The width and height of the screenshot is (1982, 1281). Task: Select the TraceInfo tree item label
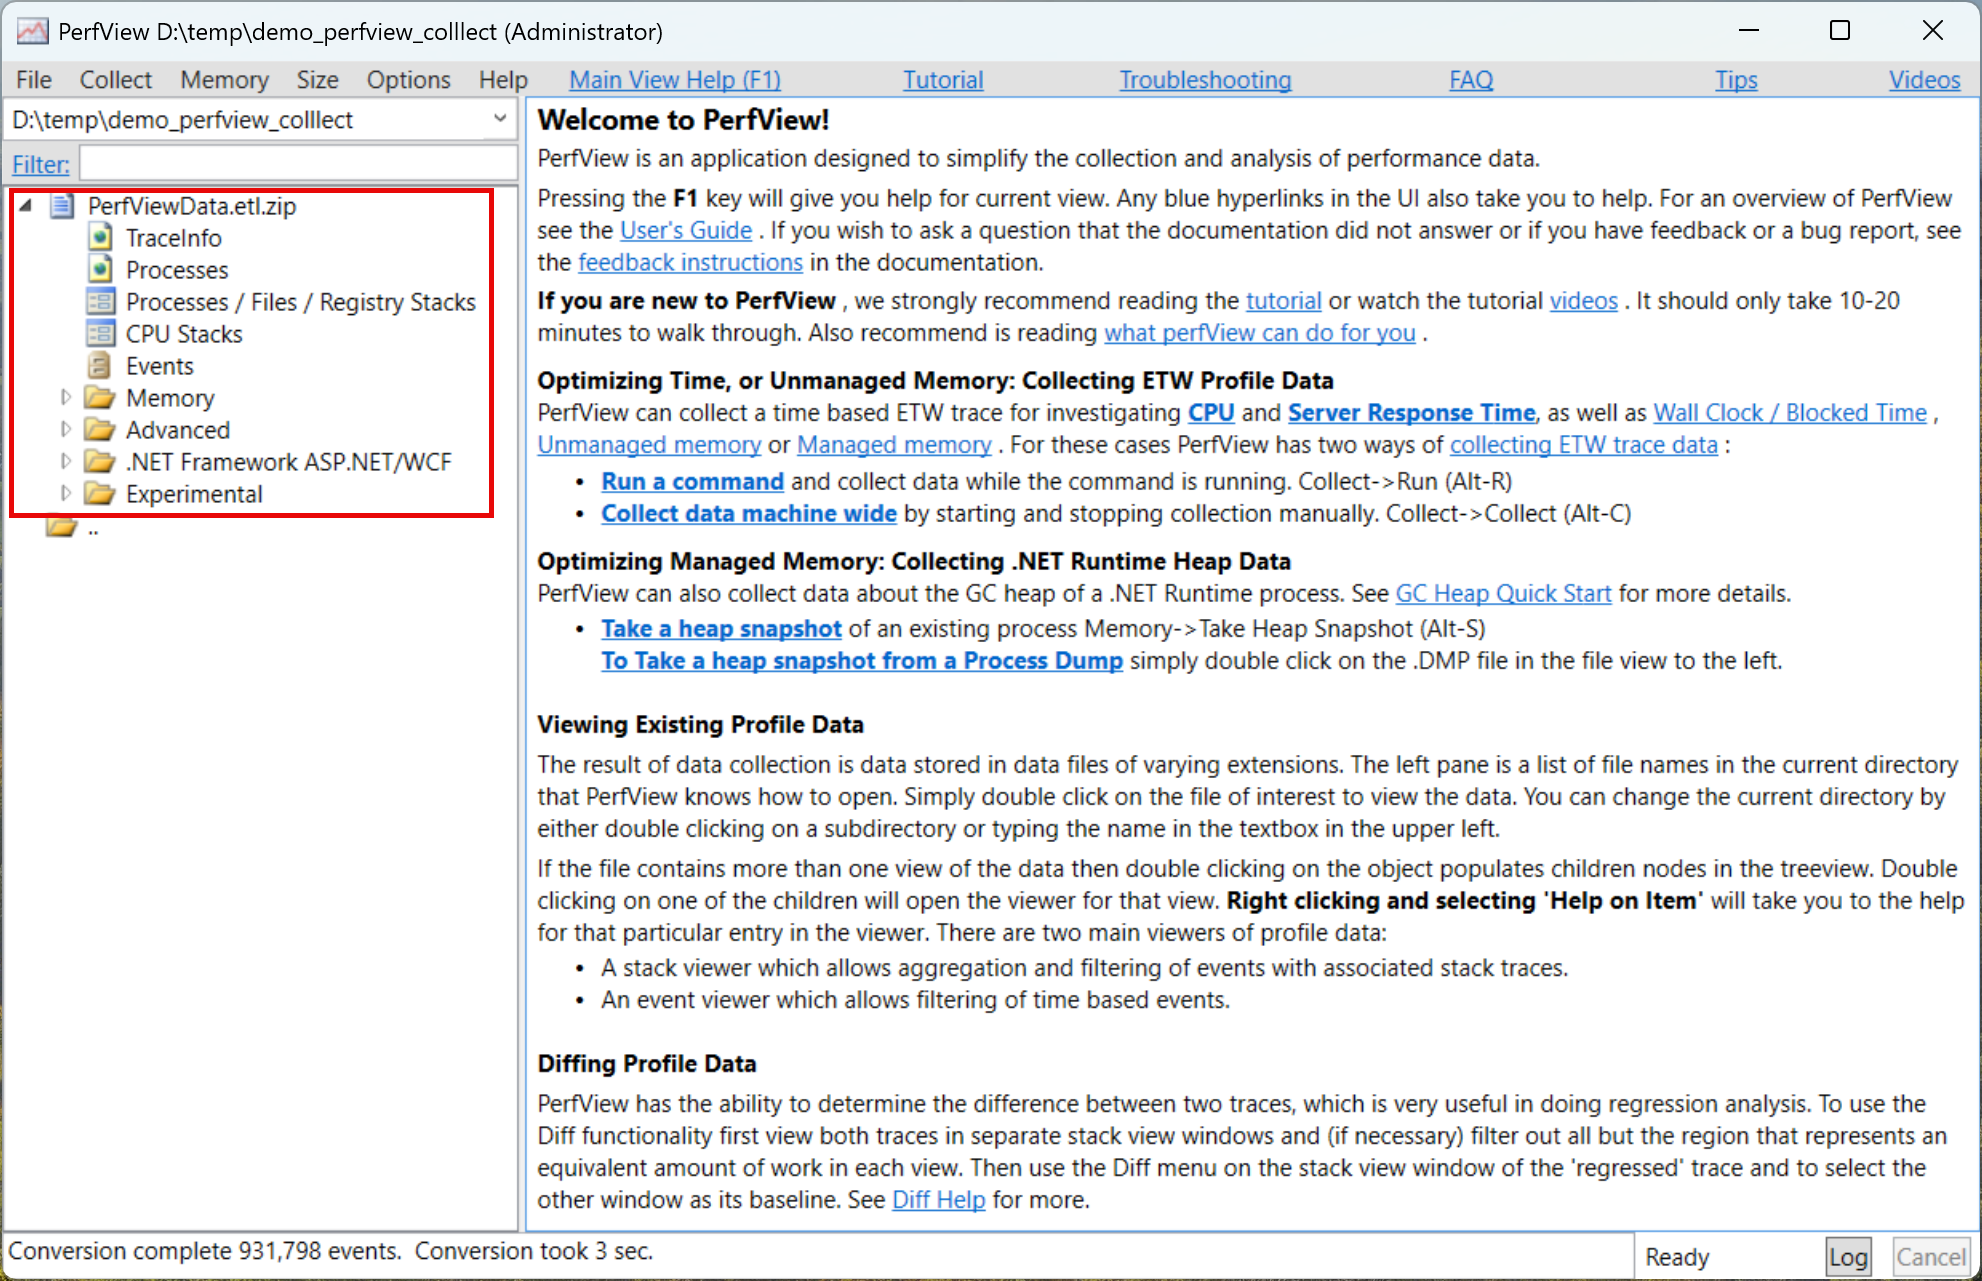tap(174, 238)
